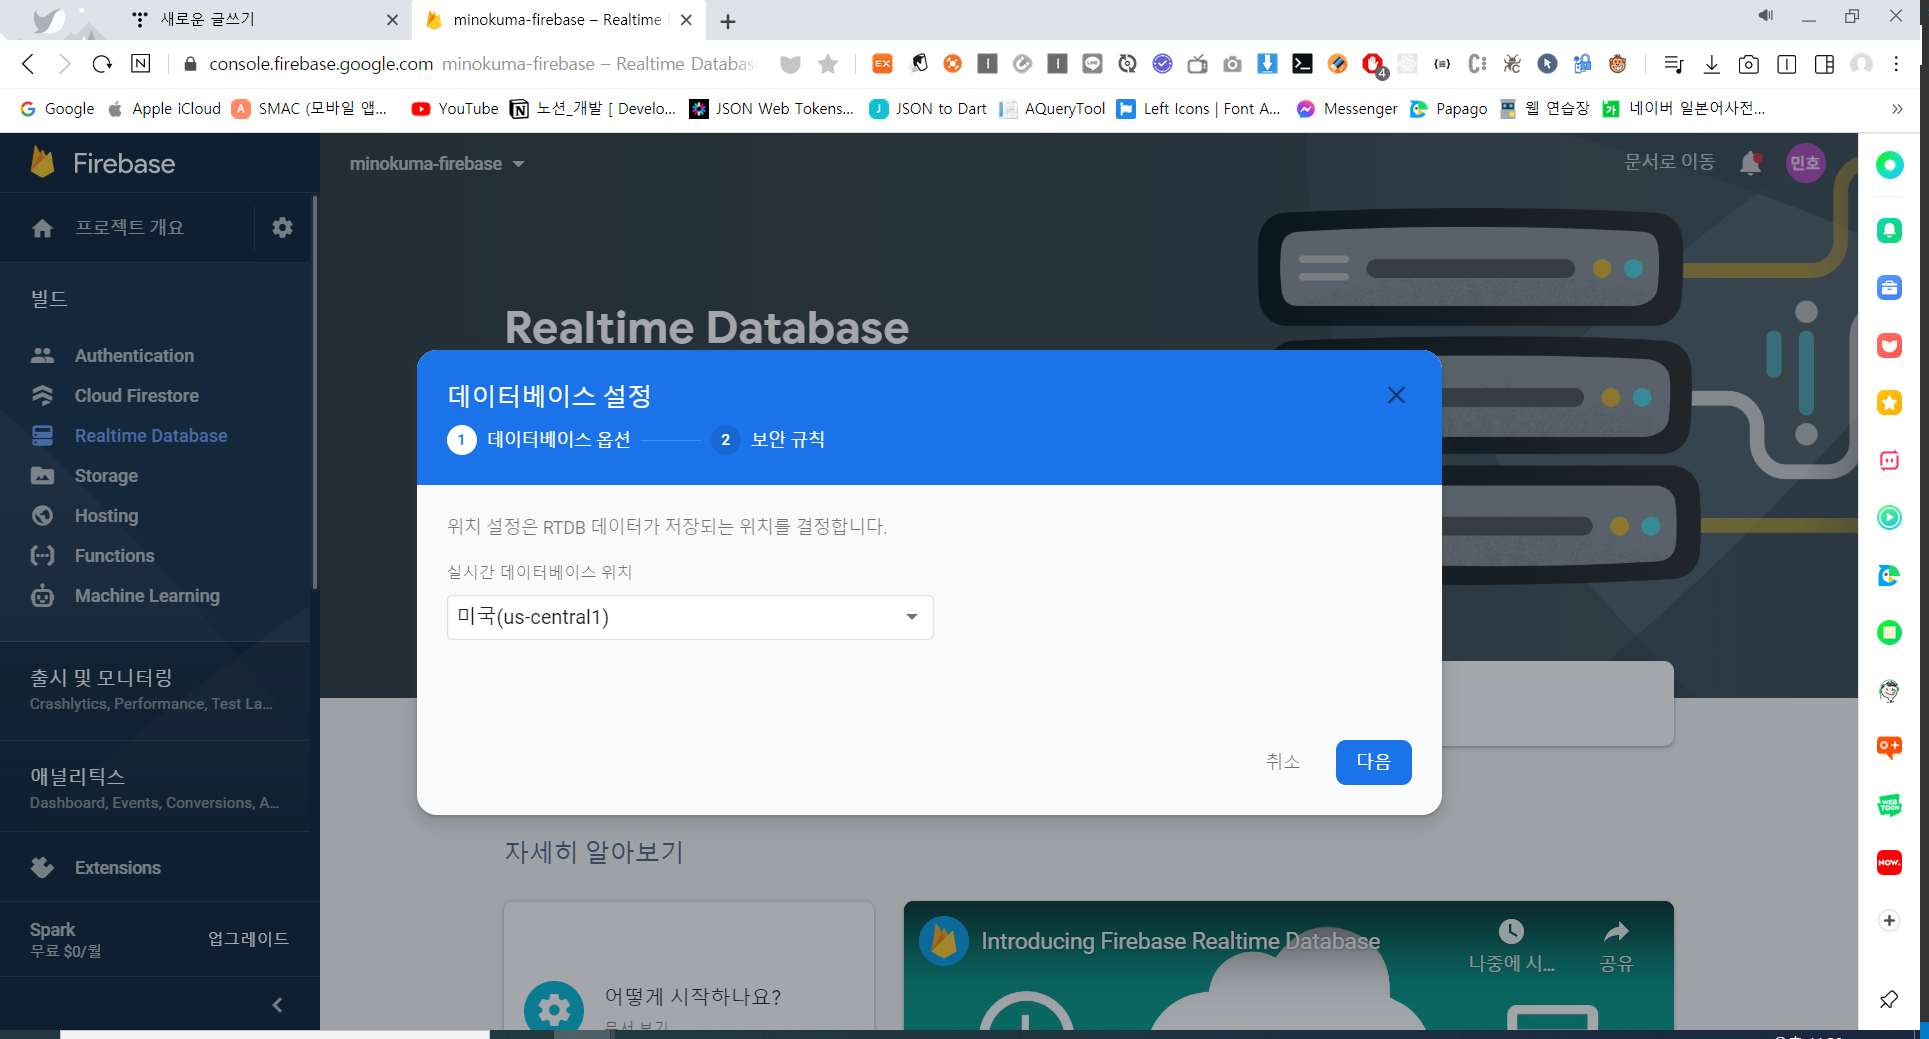Click the Cloud Firestore icon

click(42, 395)
